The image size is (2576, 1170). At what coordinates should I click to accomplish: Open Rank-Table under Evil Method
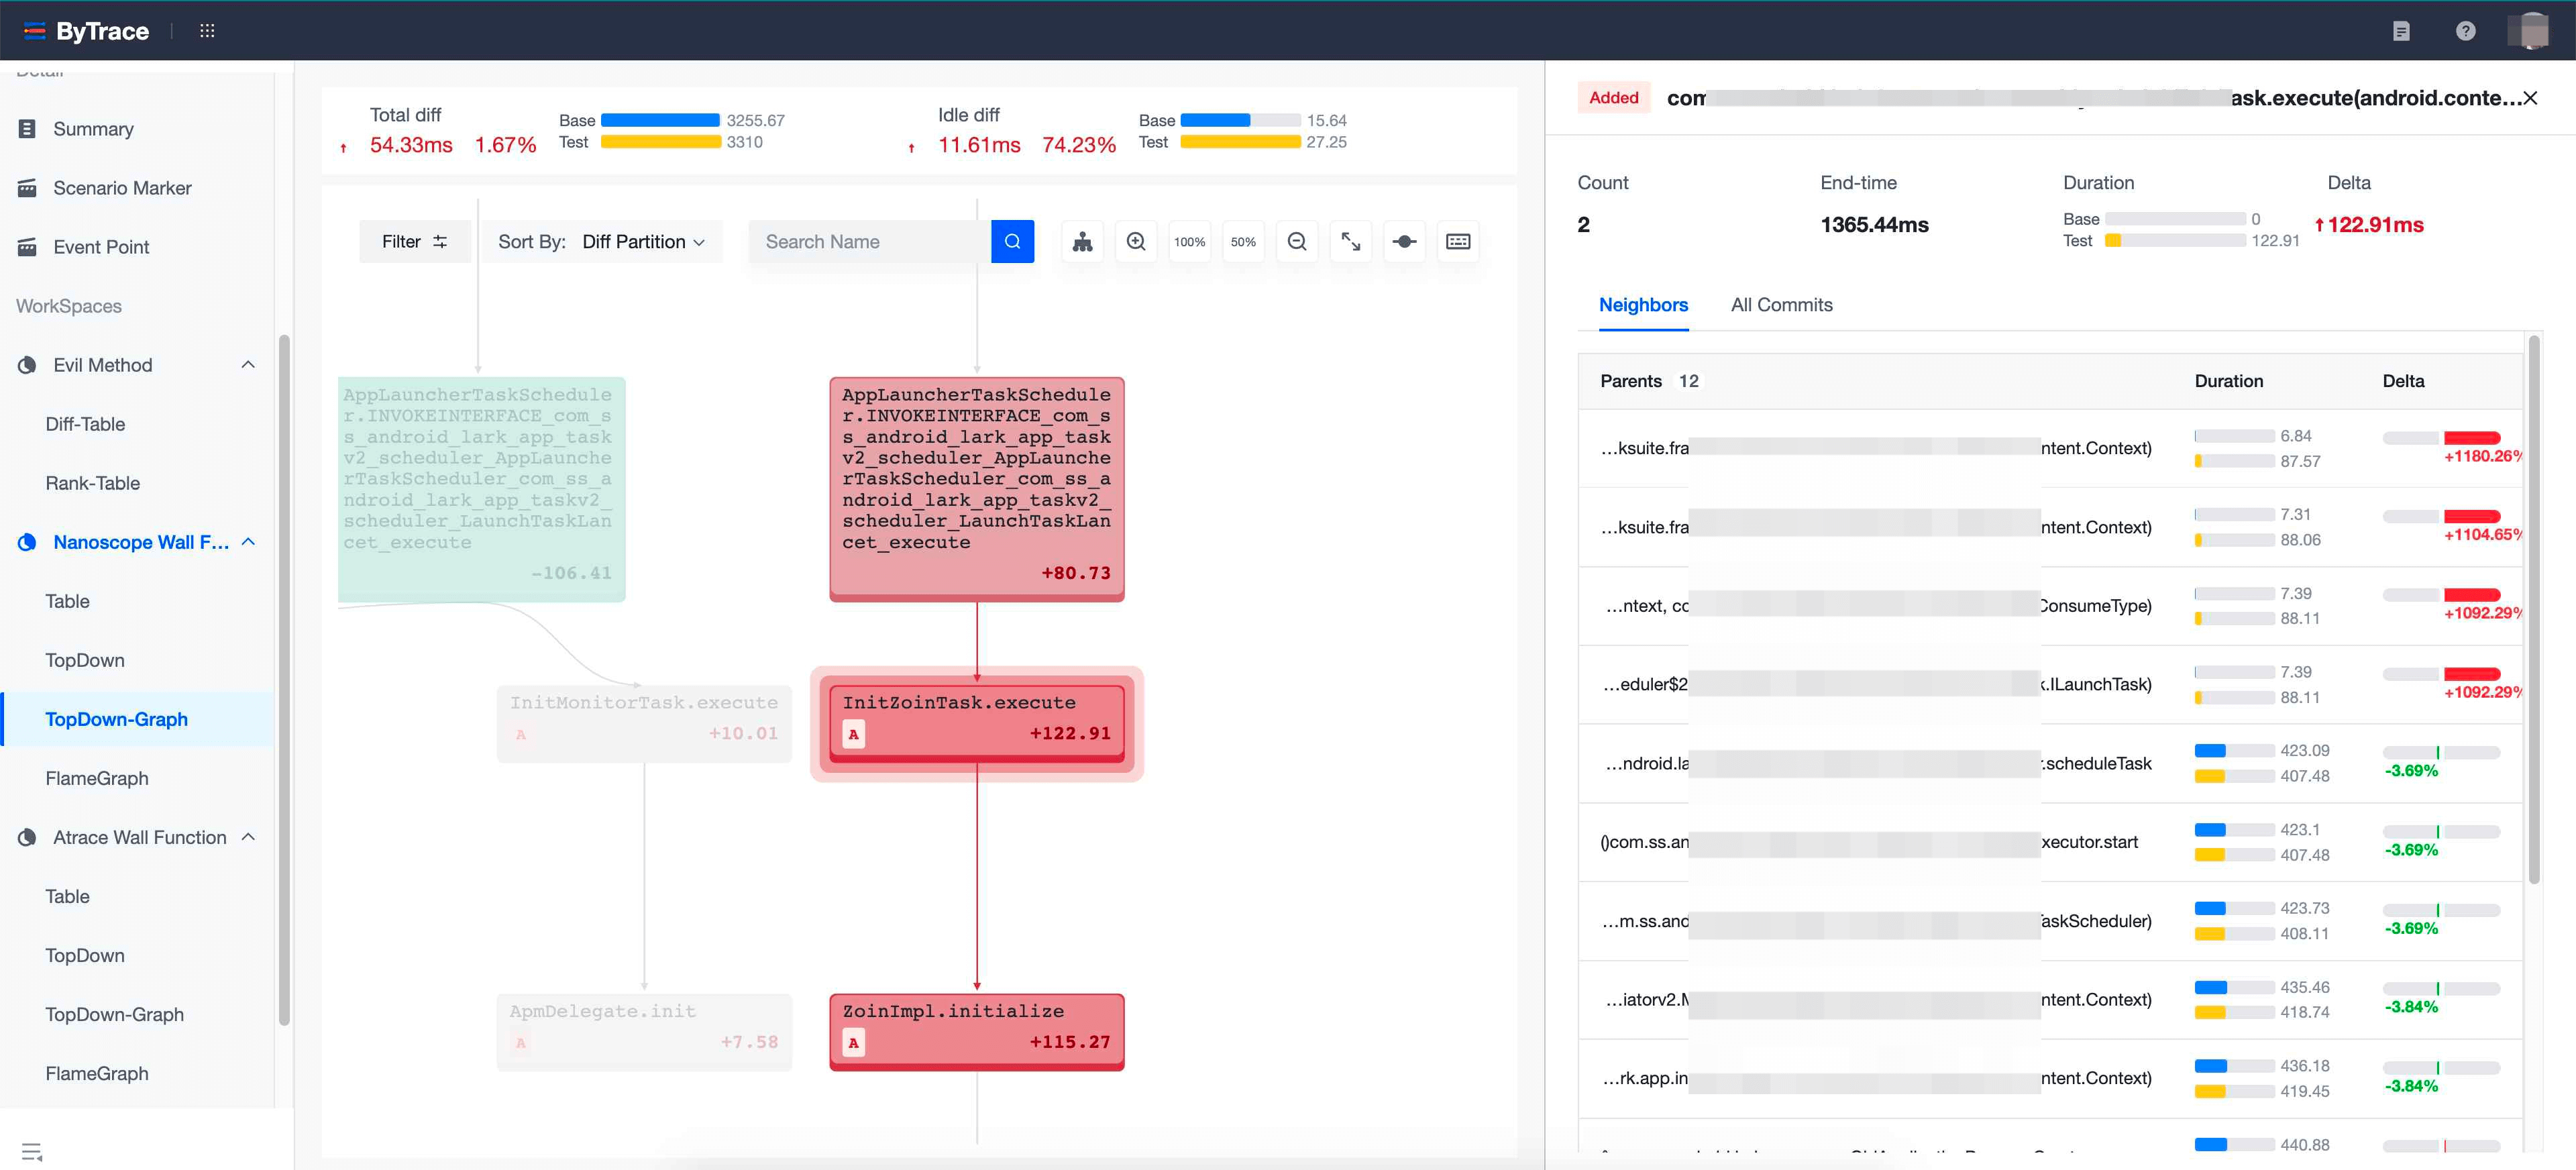tap(92, 483)
